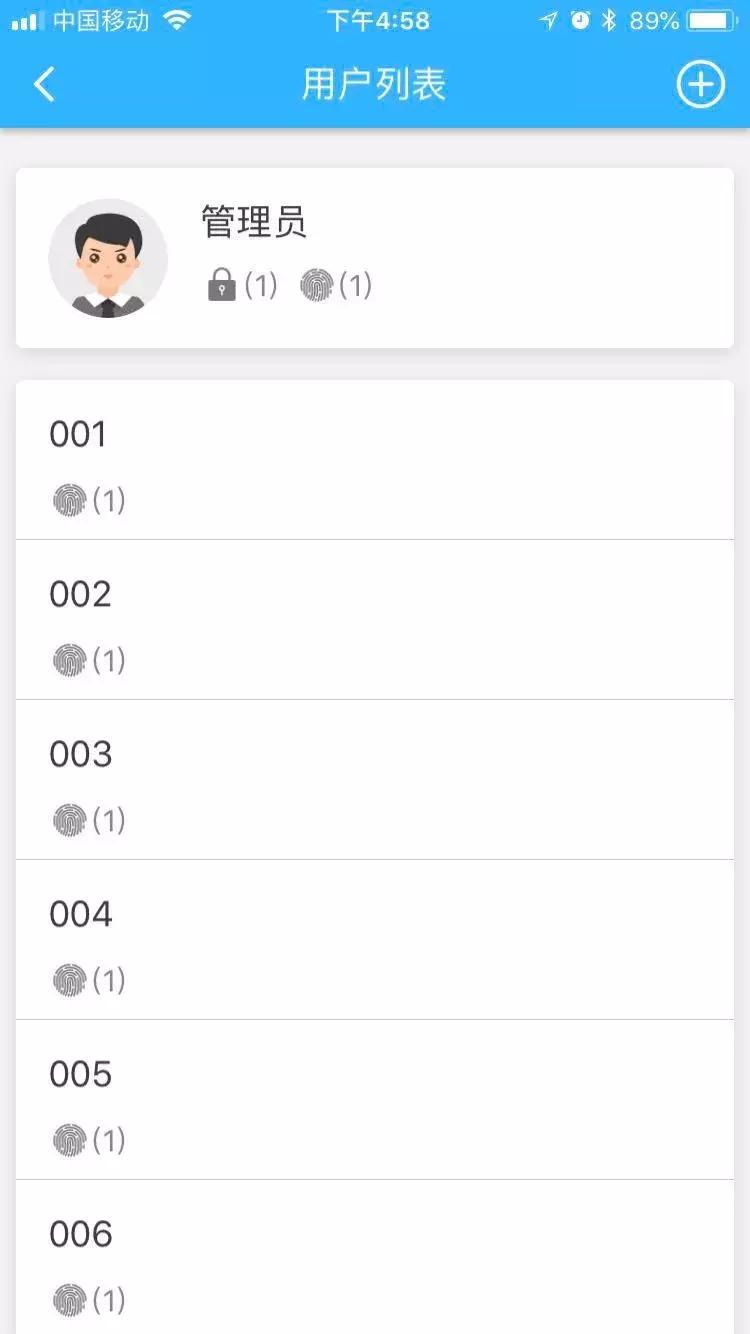Tap the fingerprint icon under user 002
This screenshot has height=1334, width=750.
coord(70,660)
